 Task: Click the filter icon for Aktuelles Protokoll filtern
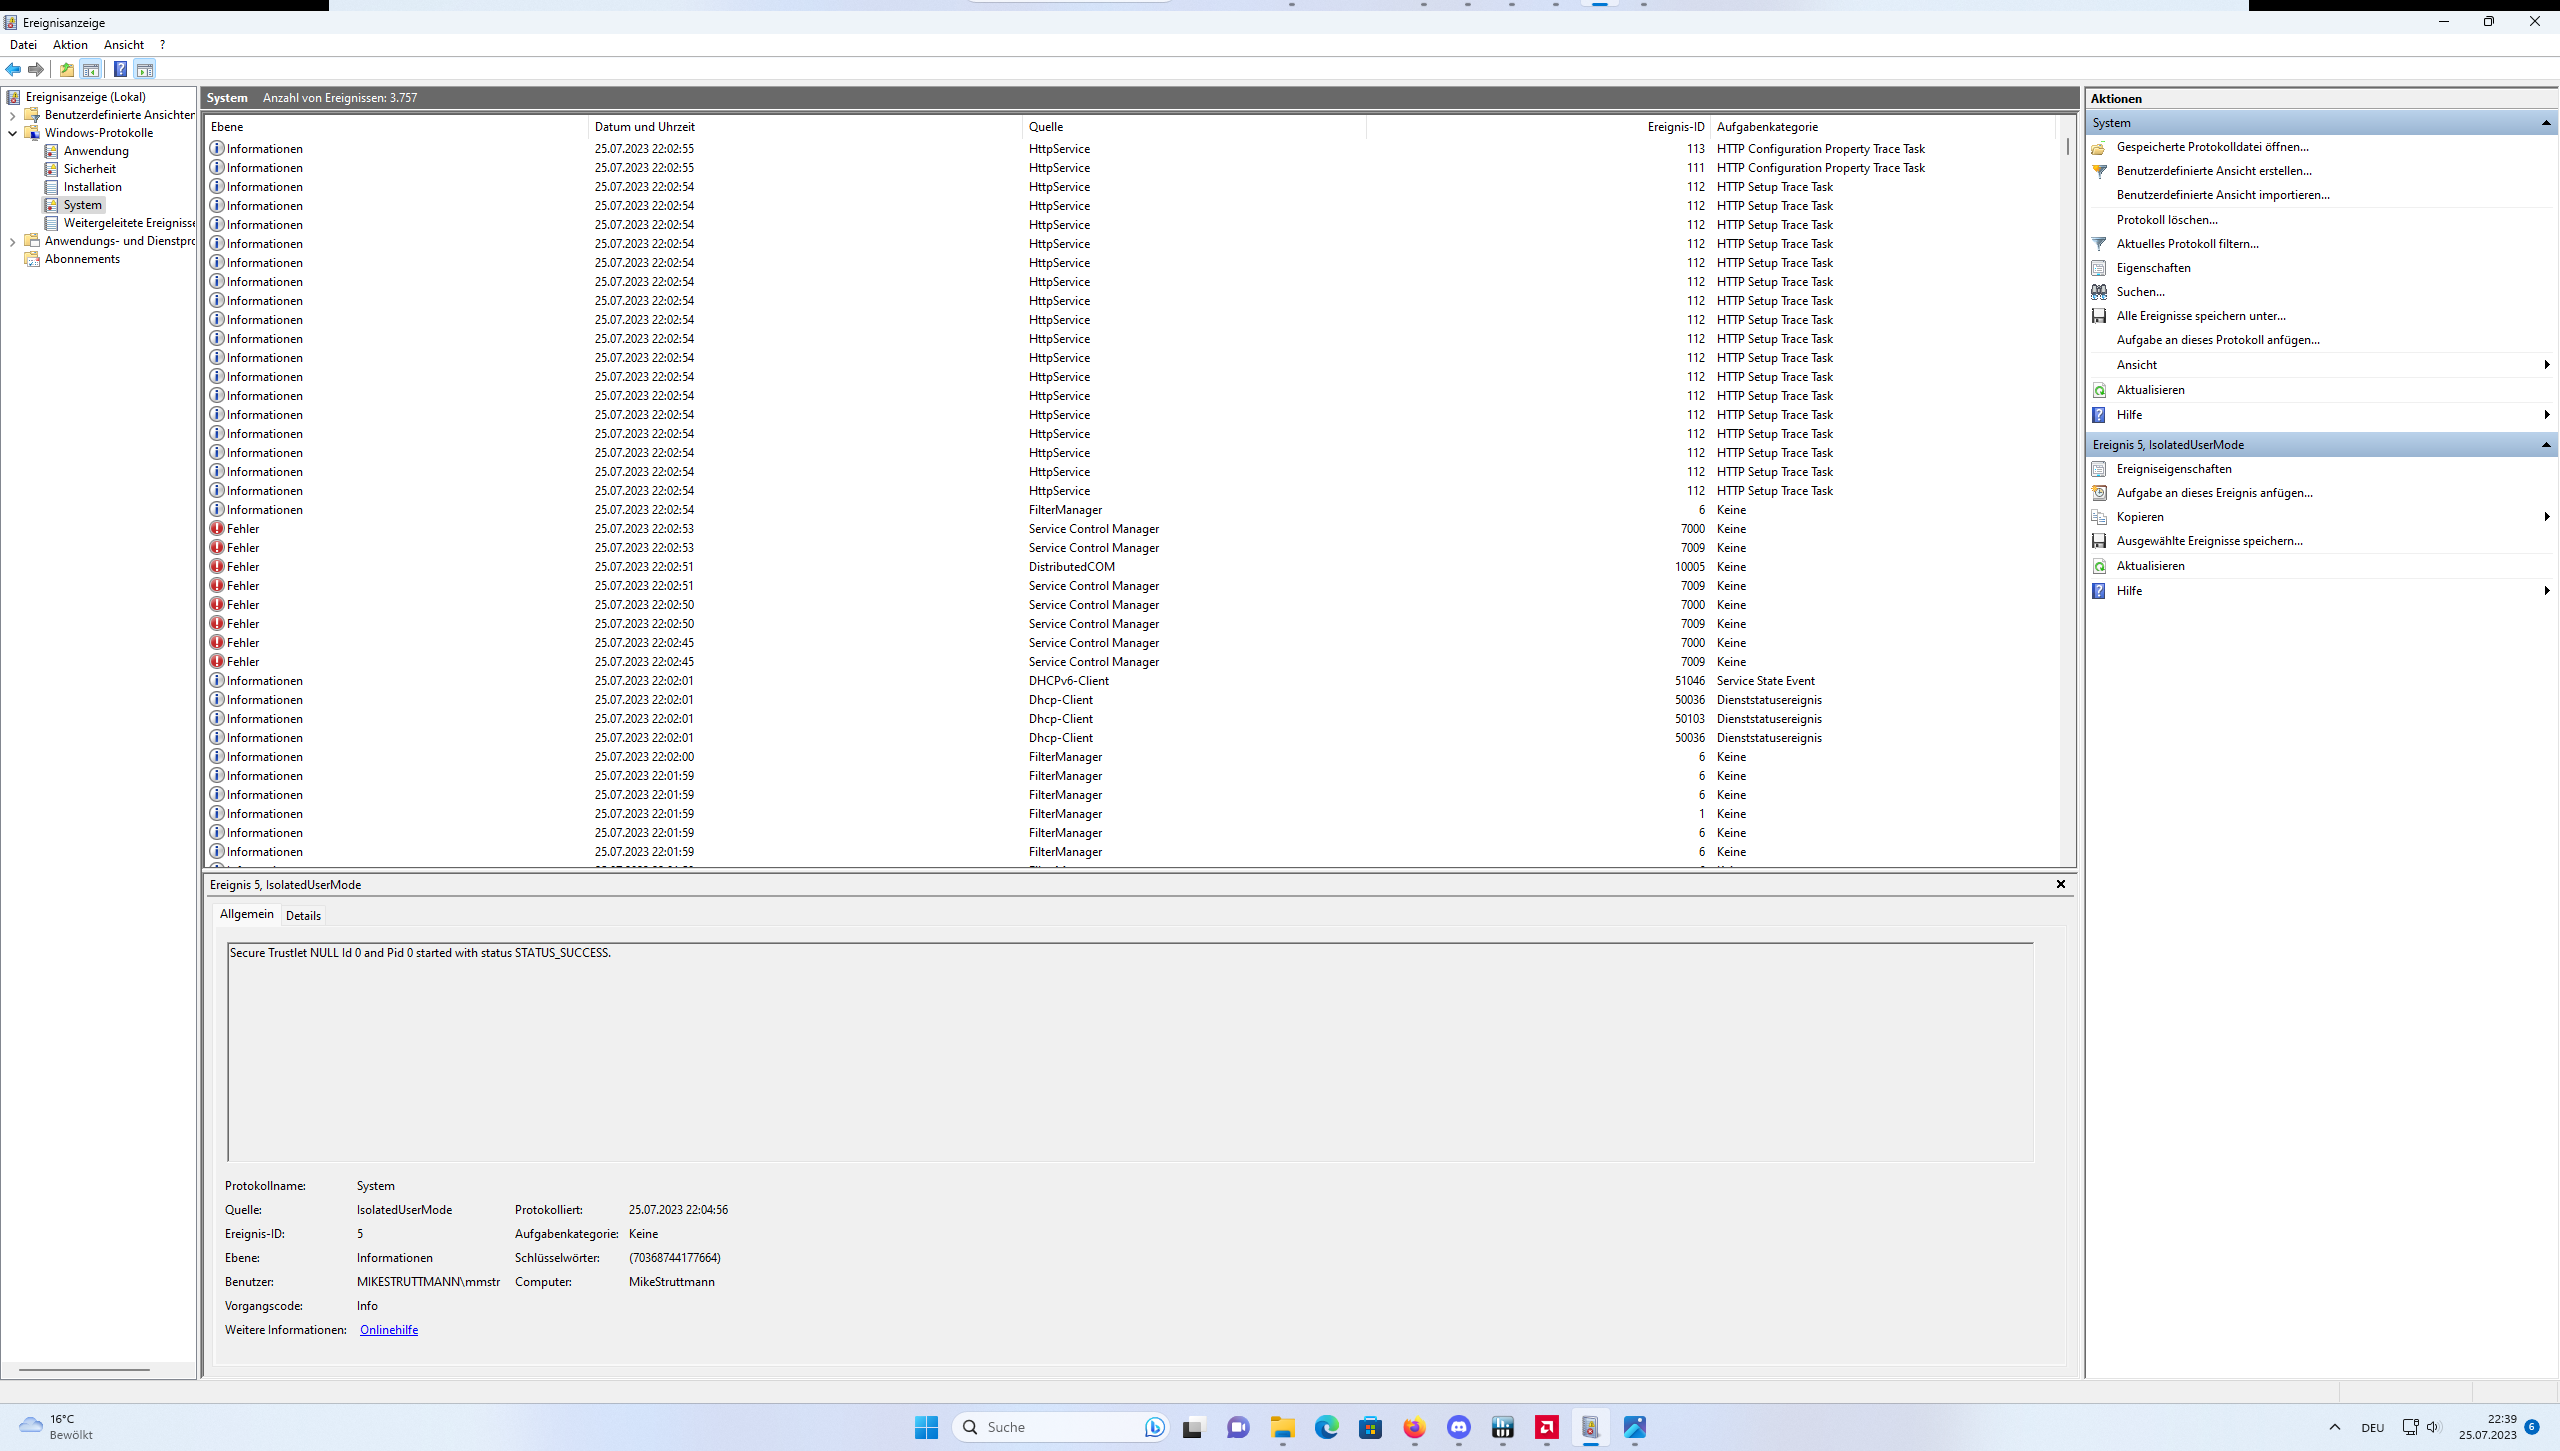pyautogui.click(x=2099, y=244)
